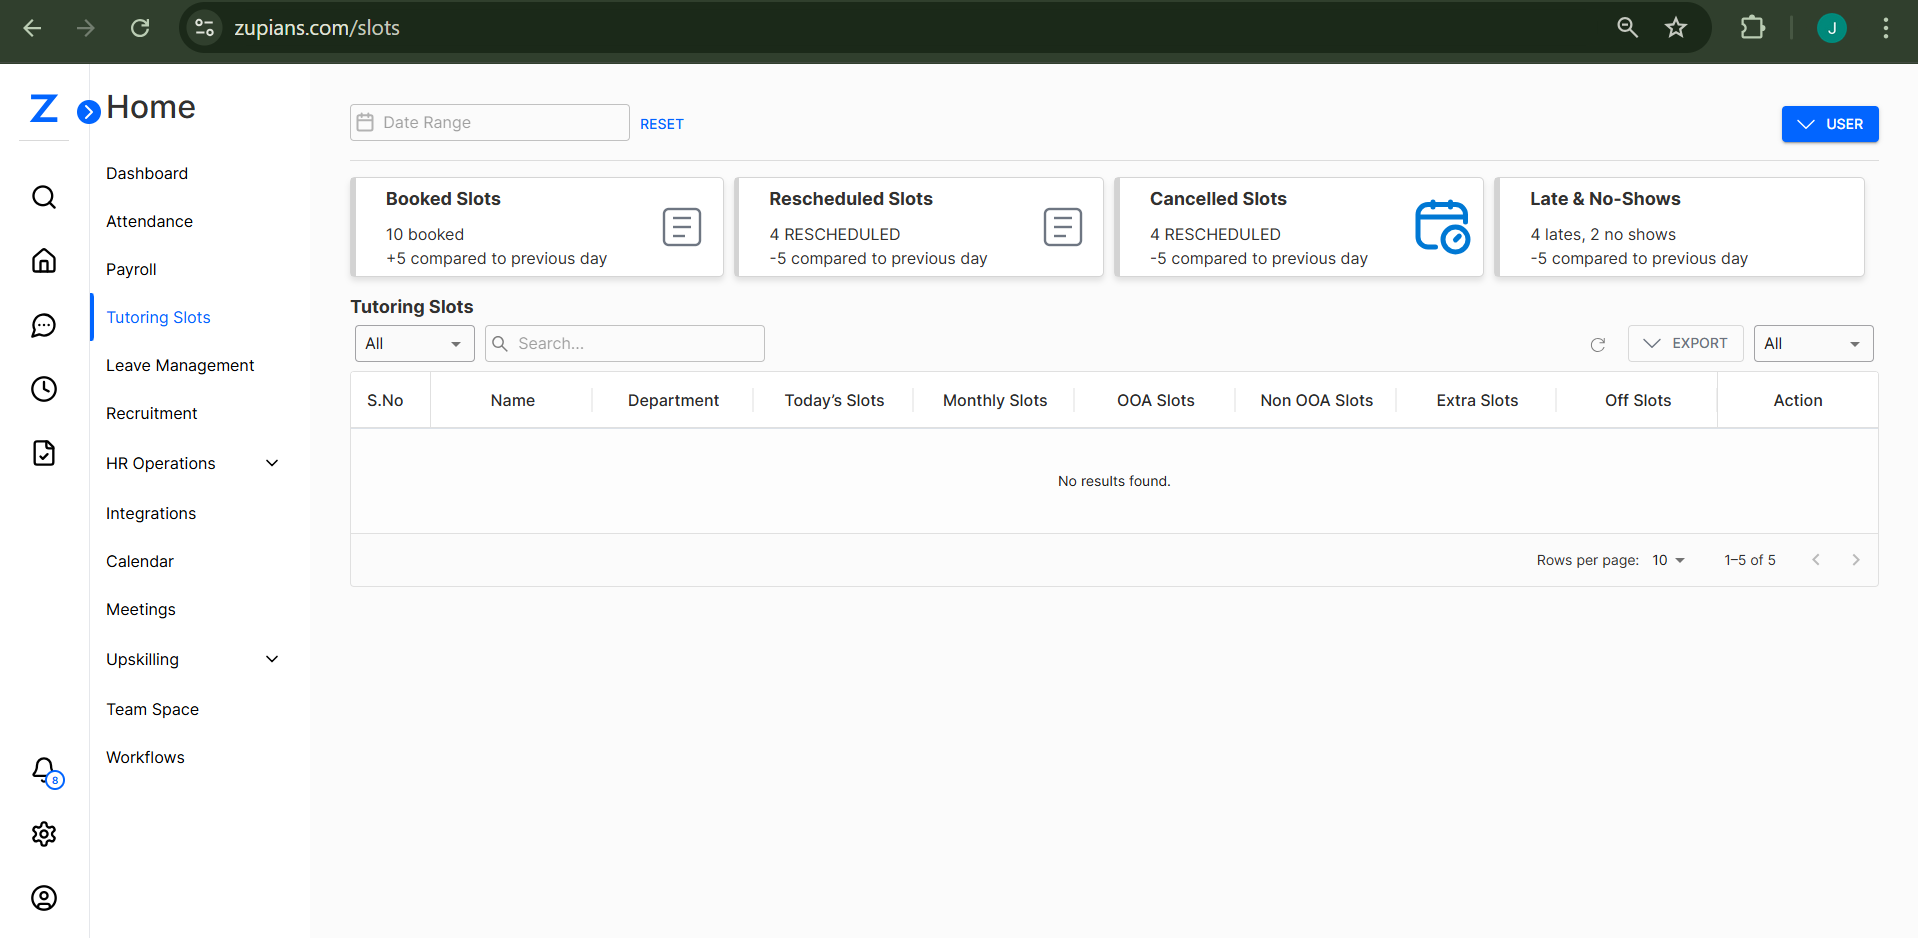
Task: Click the RESET link
Action: (x=661, y=124)
